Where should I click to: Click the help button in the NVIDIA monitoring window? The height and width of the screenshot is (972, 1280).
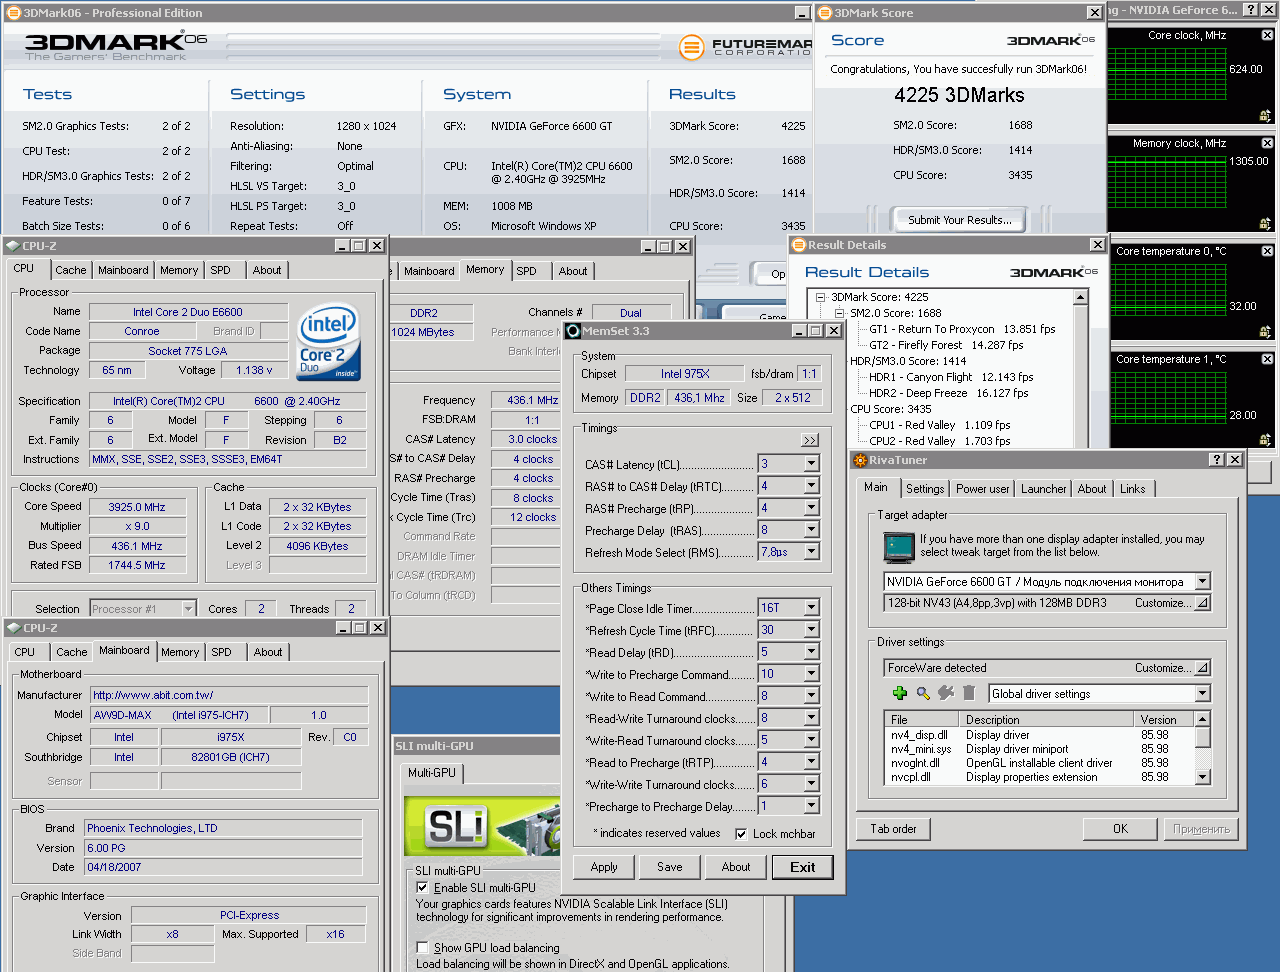(x=1250, y=10)
